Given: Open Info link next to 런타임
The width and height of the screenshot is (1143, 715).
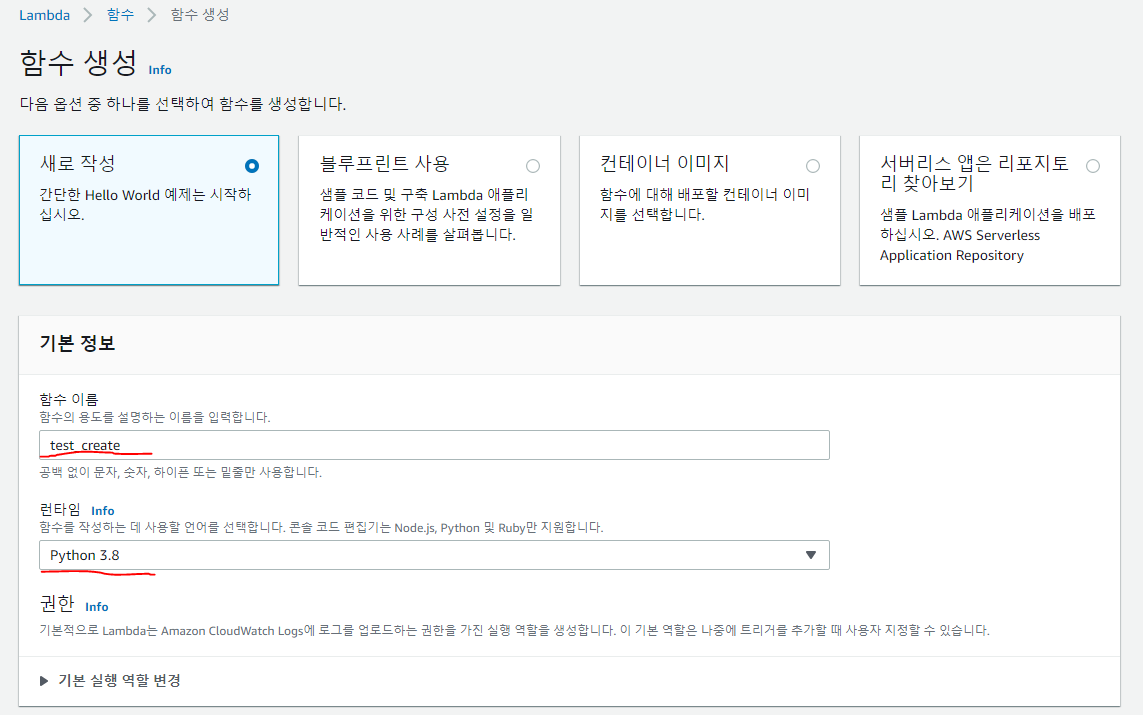Looking at the screenshot, I should point(103,511).
